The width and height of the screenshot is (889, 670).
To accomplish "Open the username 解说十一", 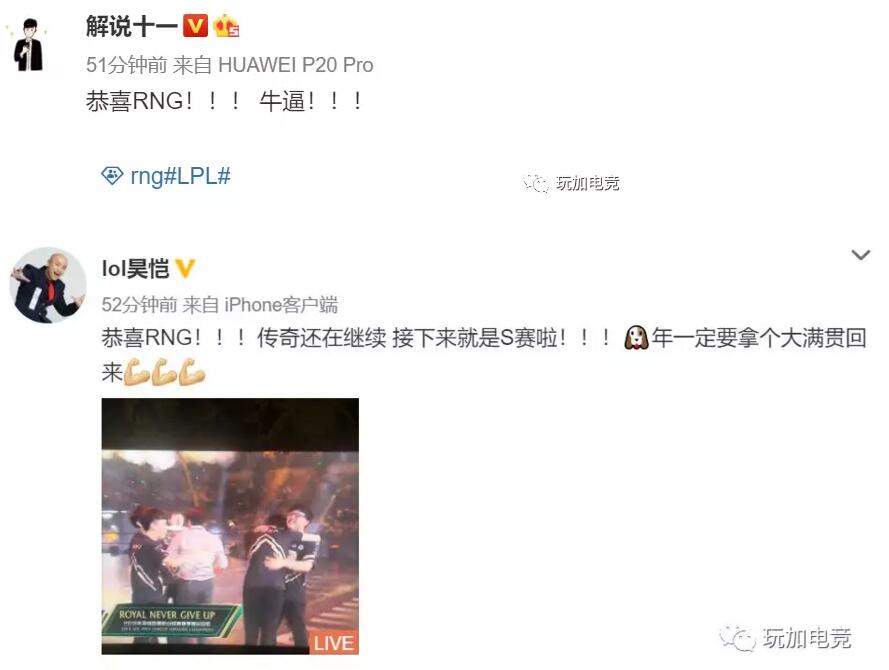I will click(132, 26).
